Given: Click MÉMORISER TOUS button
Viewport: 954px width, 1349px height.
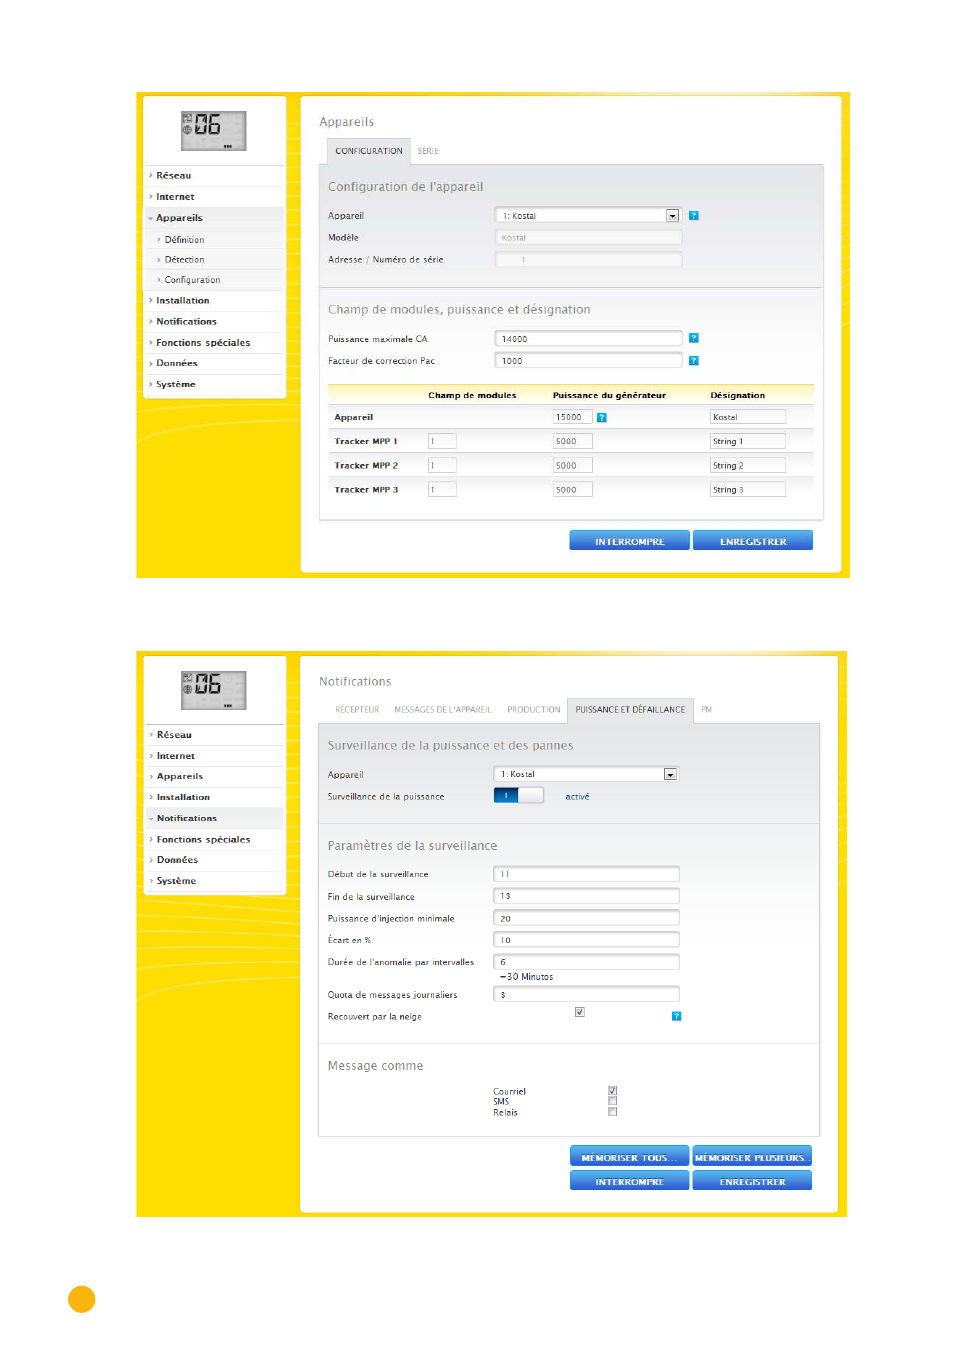Looking at the screenshot, I should click(x=629, y=1157).
